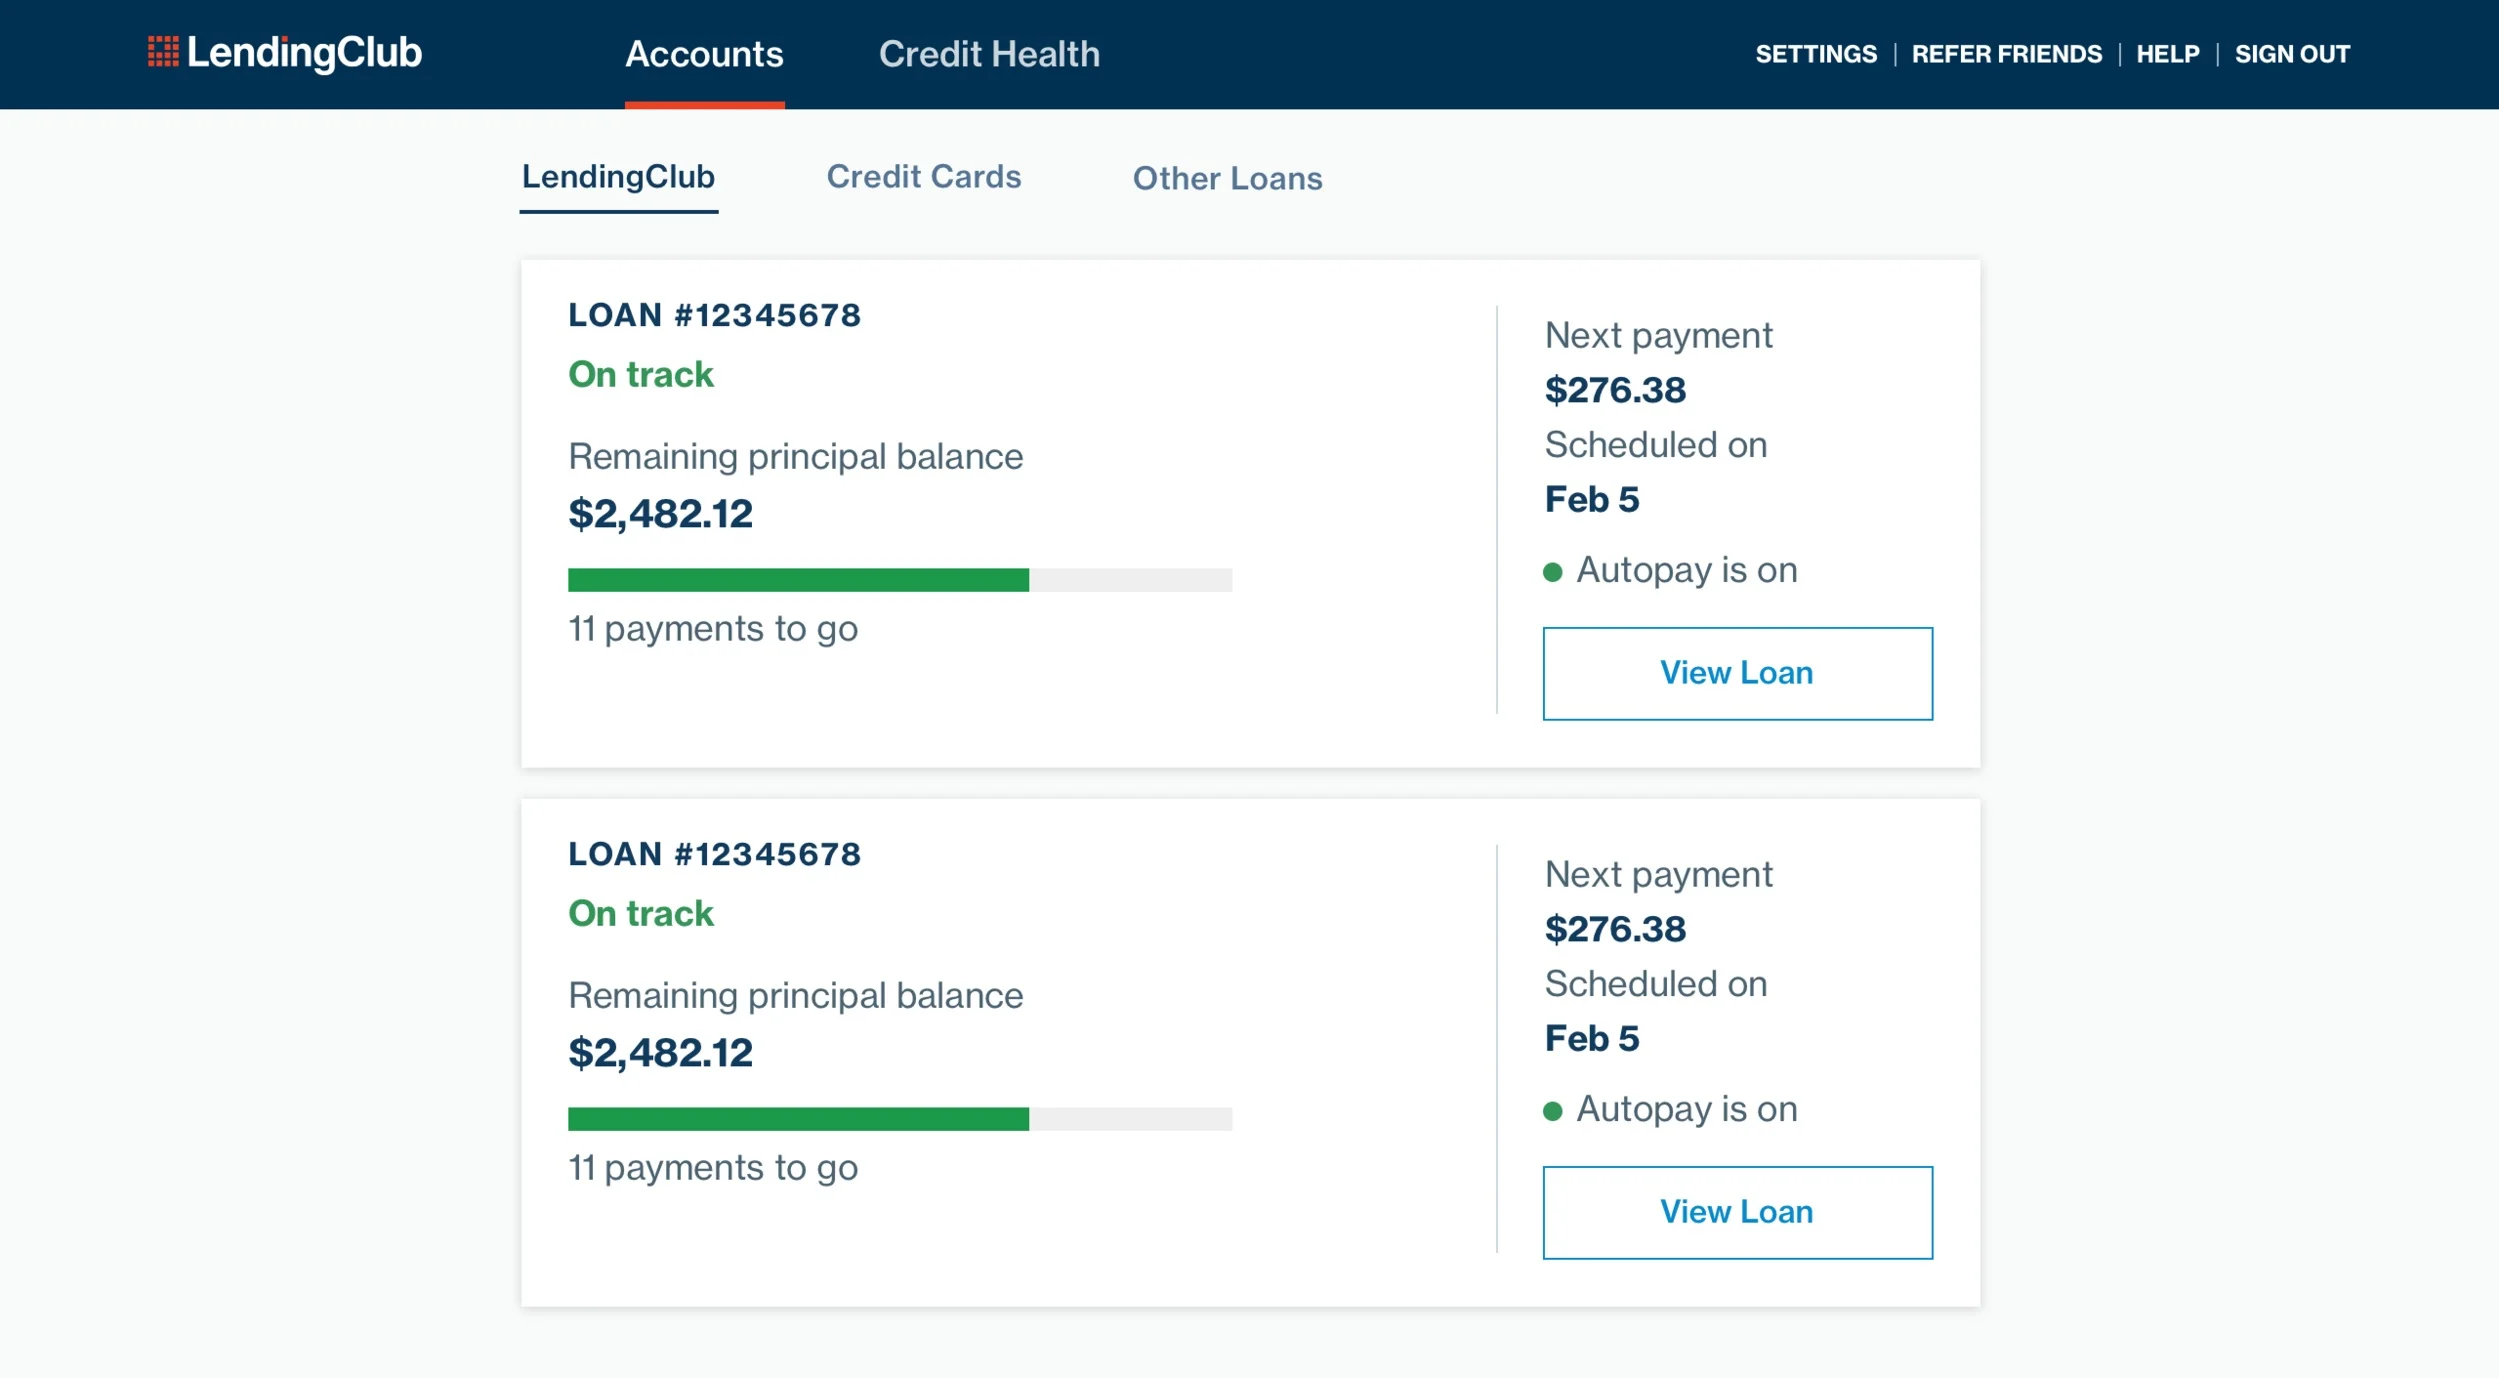This screenshot has height=1378, width=2499.
Task: Click the second loan's $2,482.12 remaining balance
Action: [x=660, y=1052]
